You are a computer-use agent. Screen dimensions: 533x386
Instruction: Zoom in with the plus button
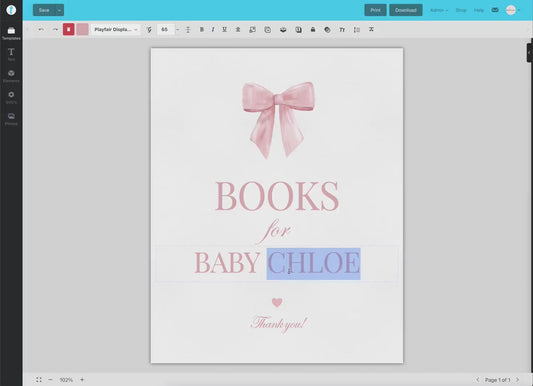click(82, 380)
